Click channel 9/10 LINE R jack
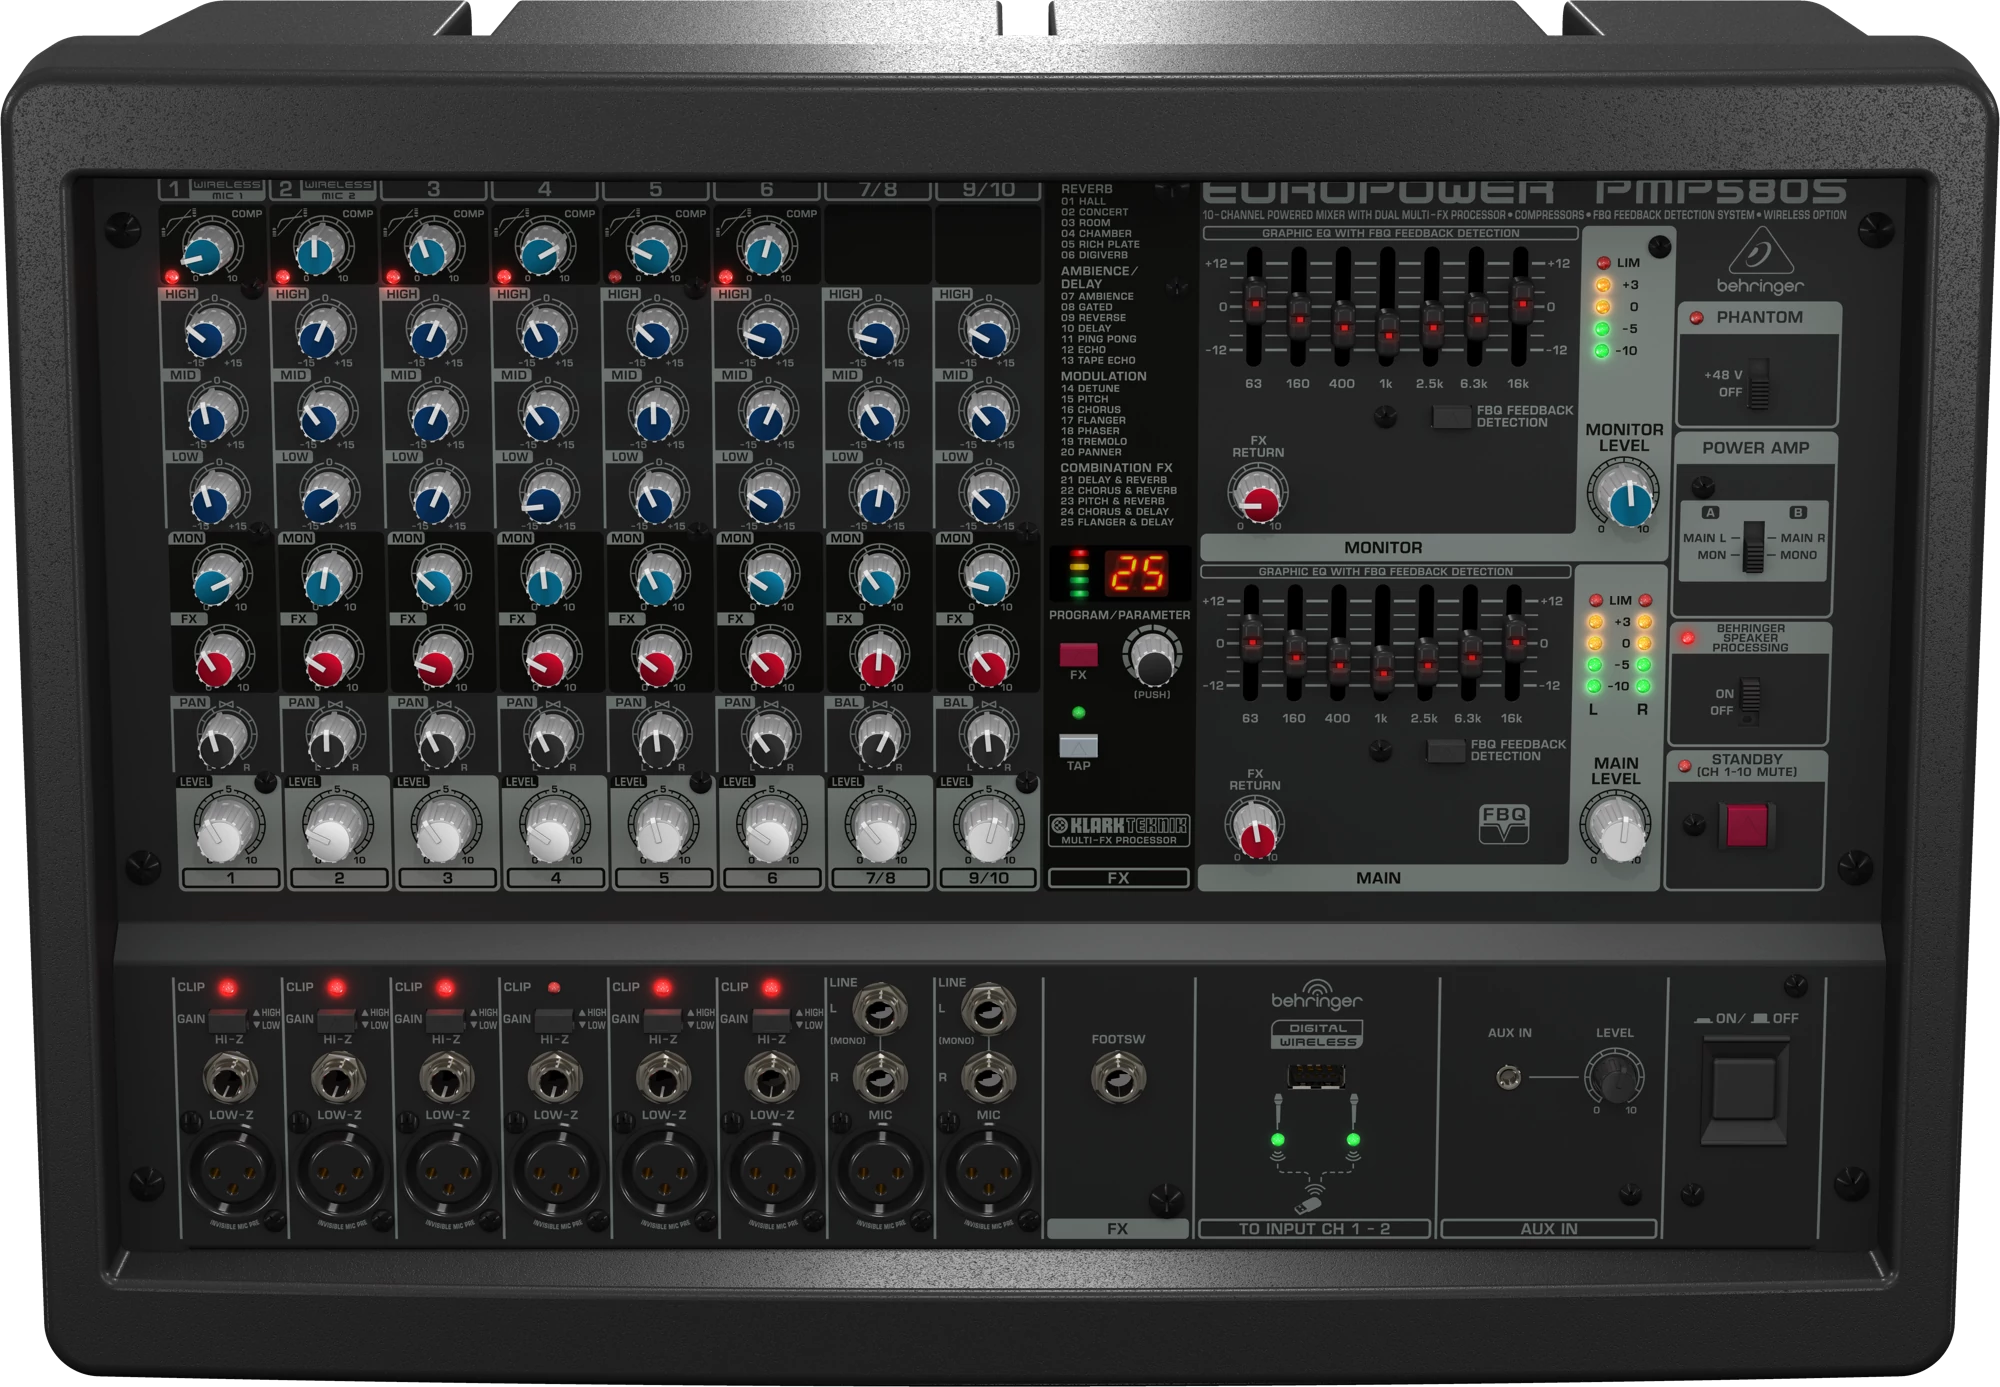The image size is (2000, 1387). (989, 1079)
